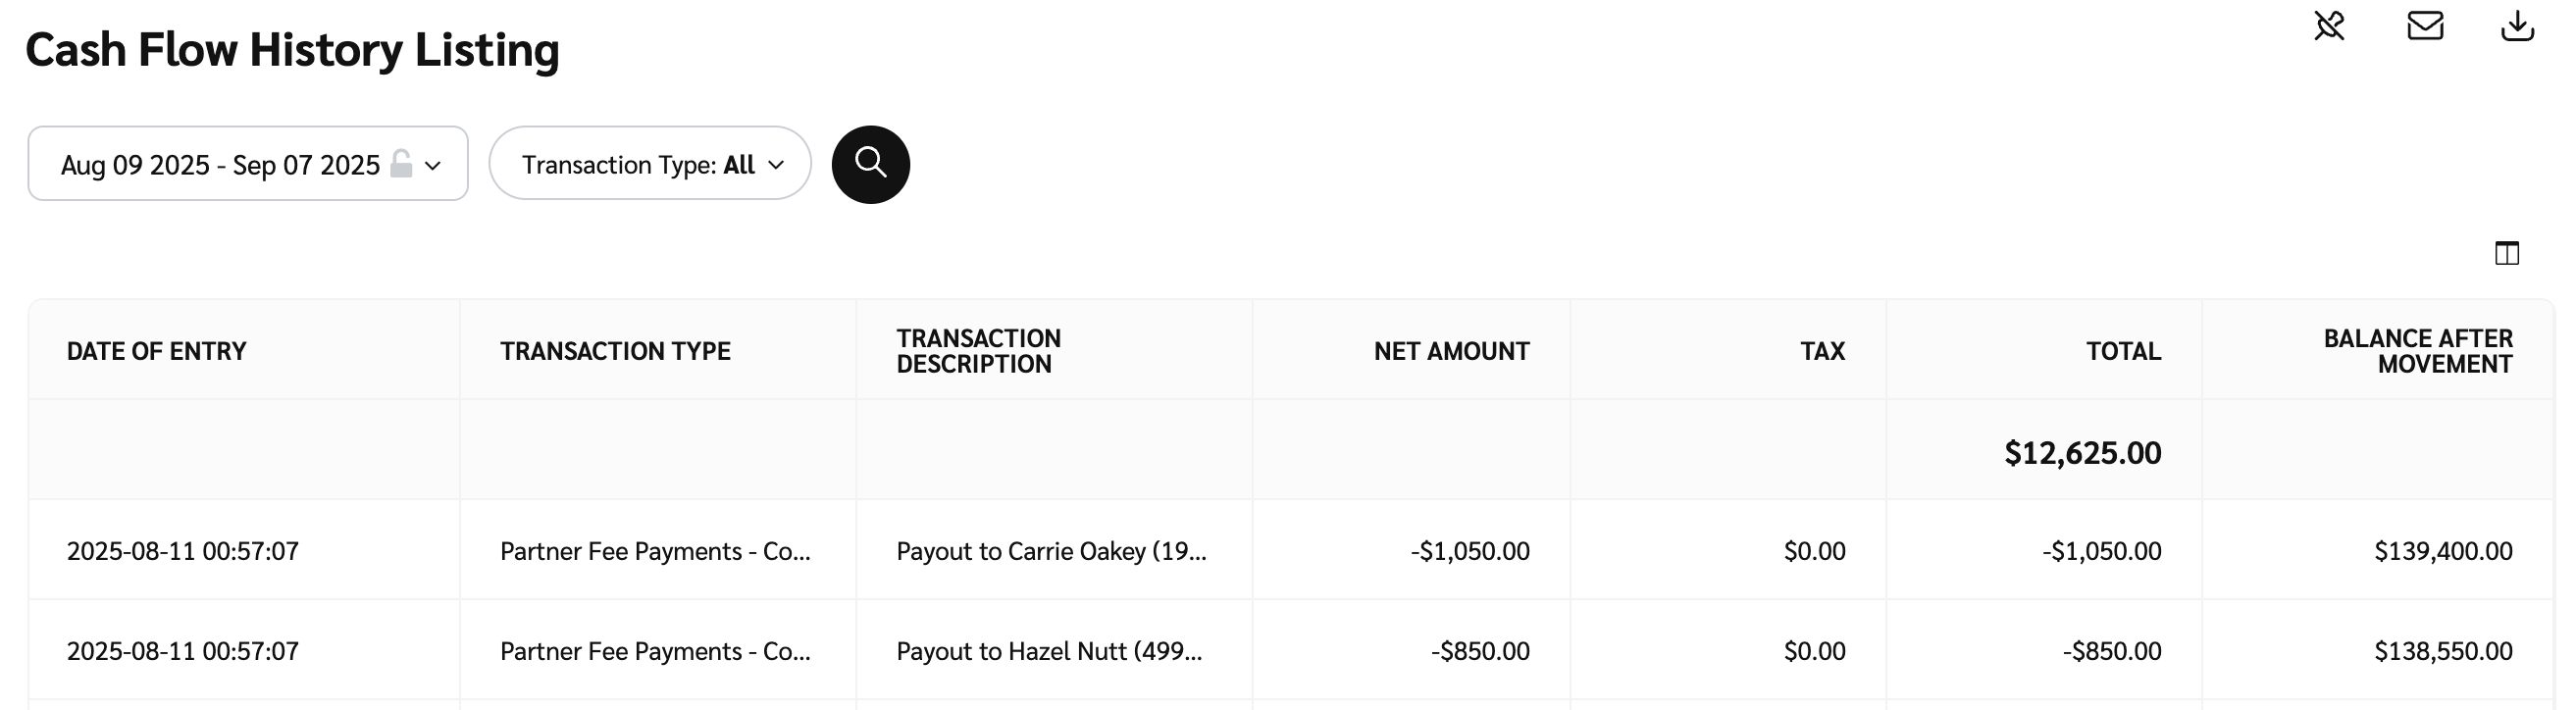Click the Tax column header
This screenshot has width=2576, height=710.
(1822, 351)
